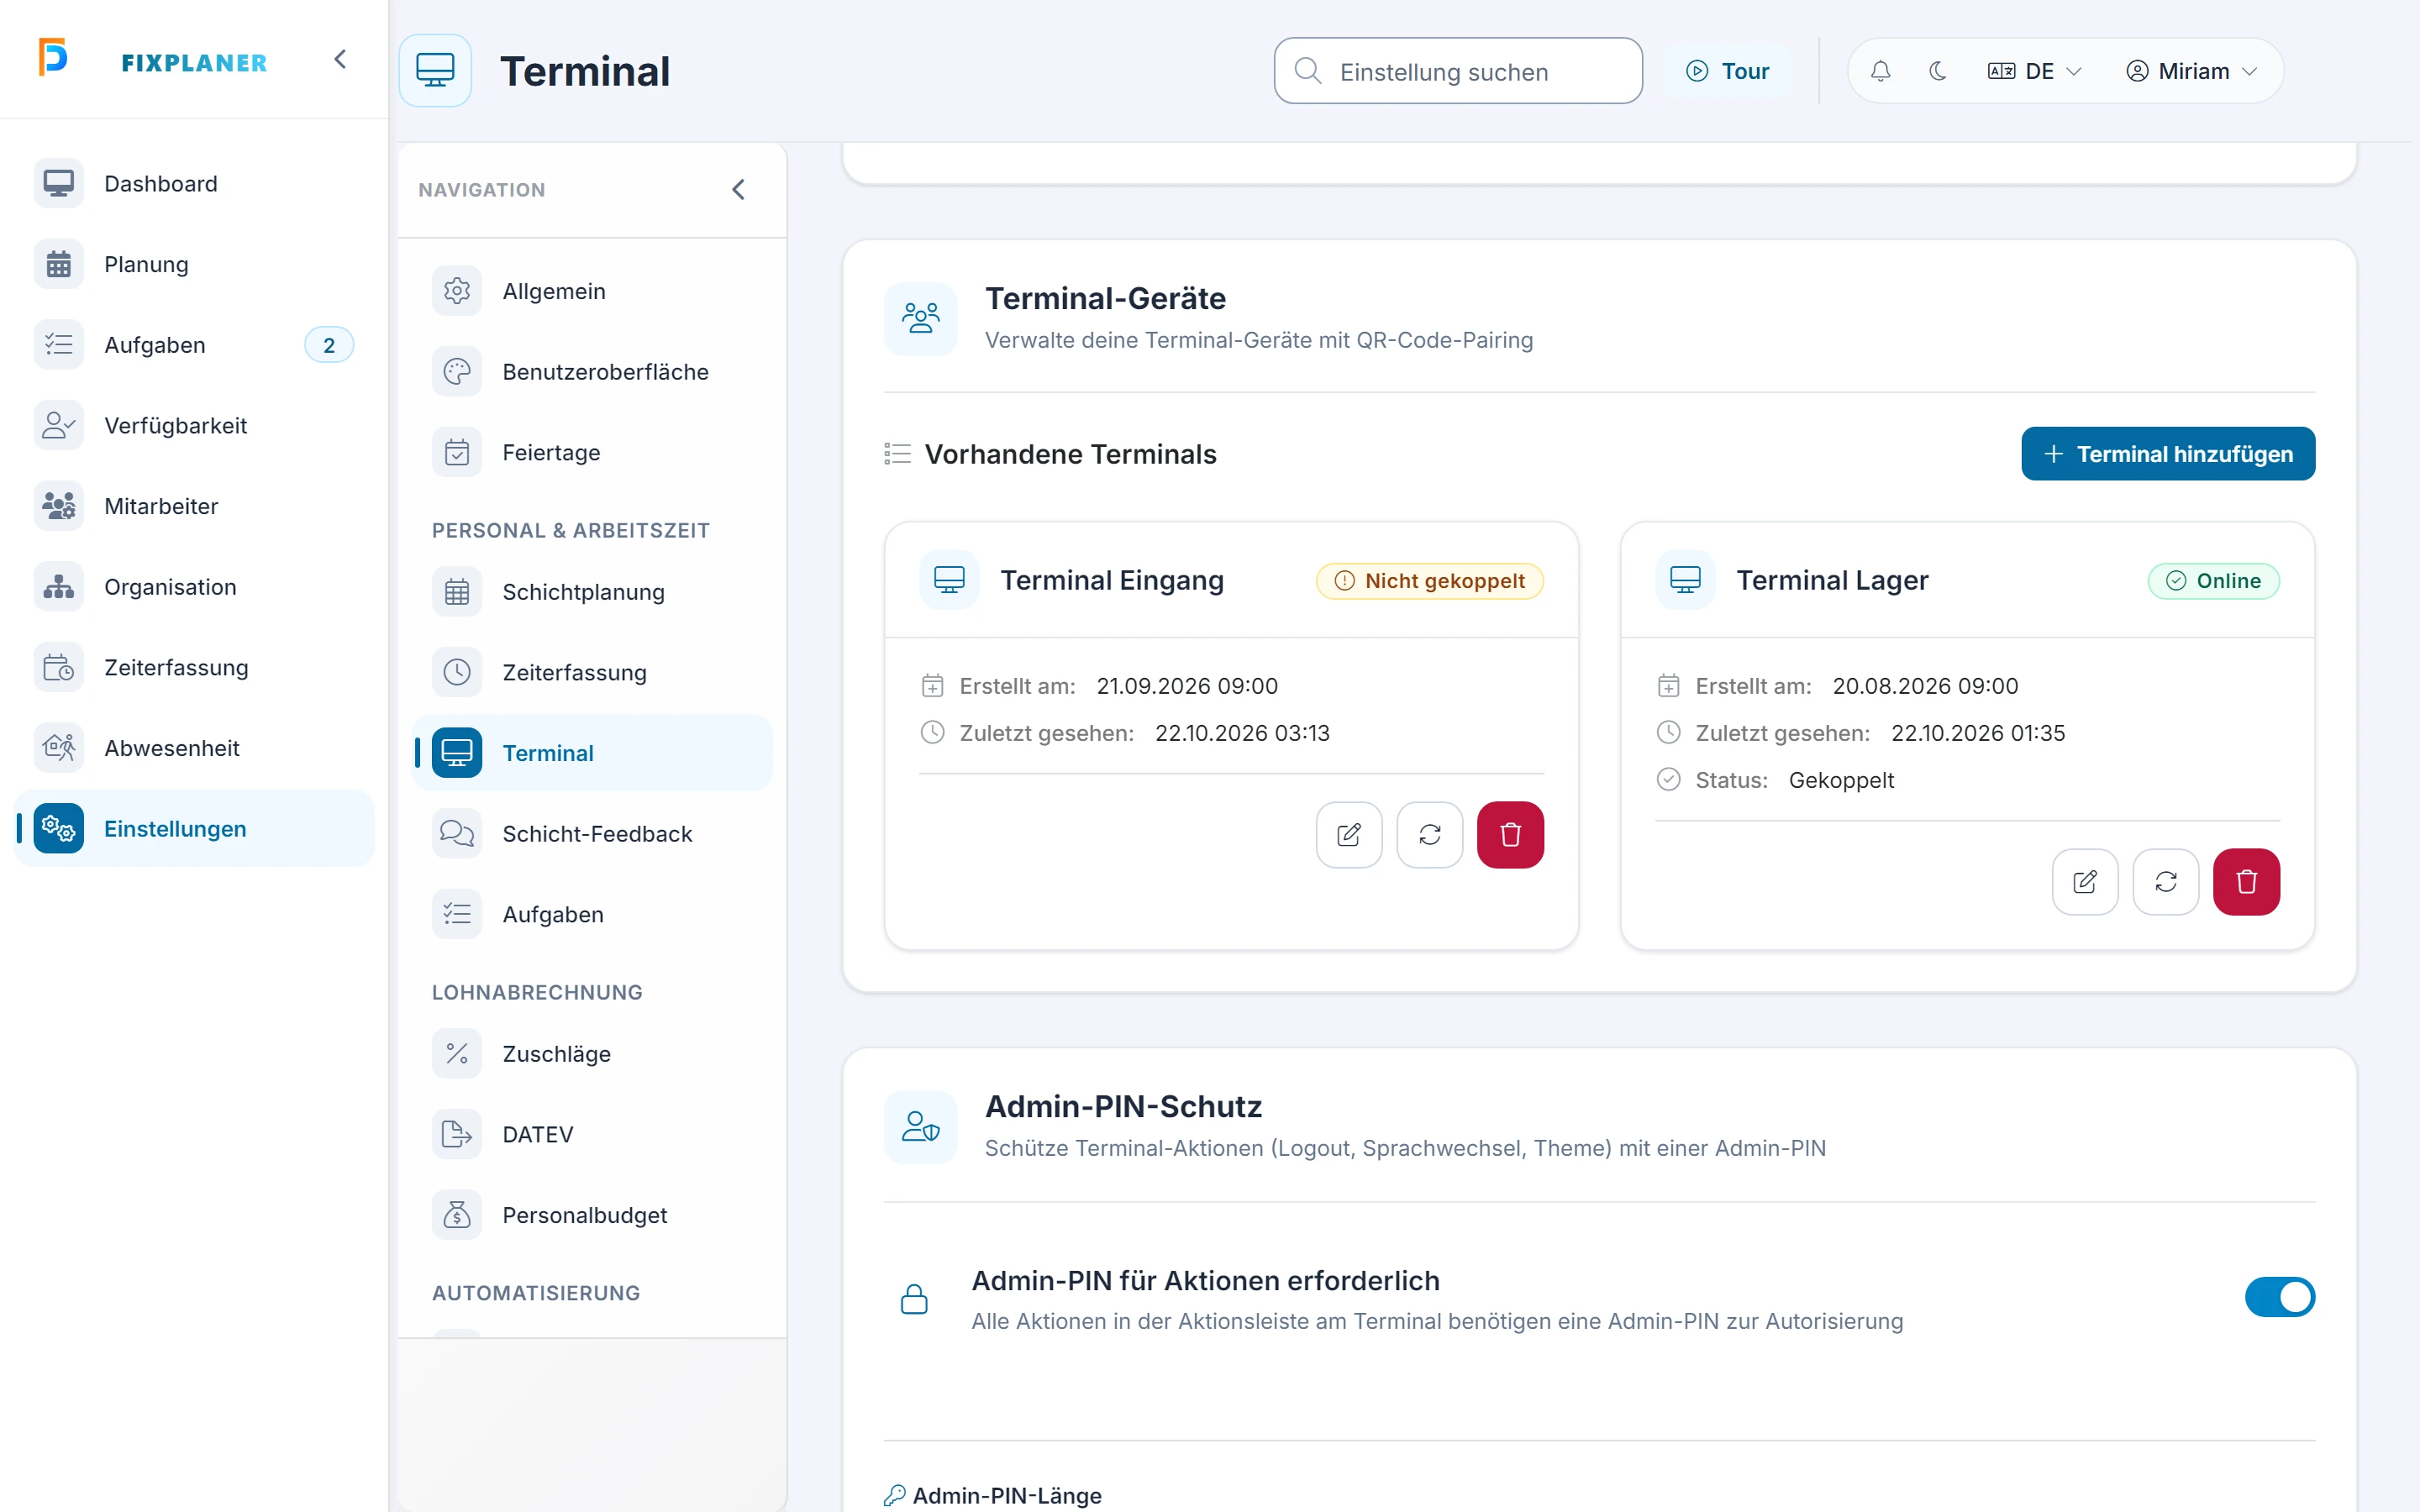Switch to dark mode moon icon
This screenshot has width=2420, height=1512.
click(1937, 71)
